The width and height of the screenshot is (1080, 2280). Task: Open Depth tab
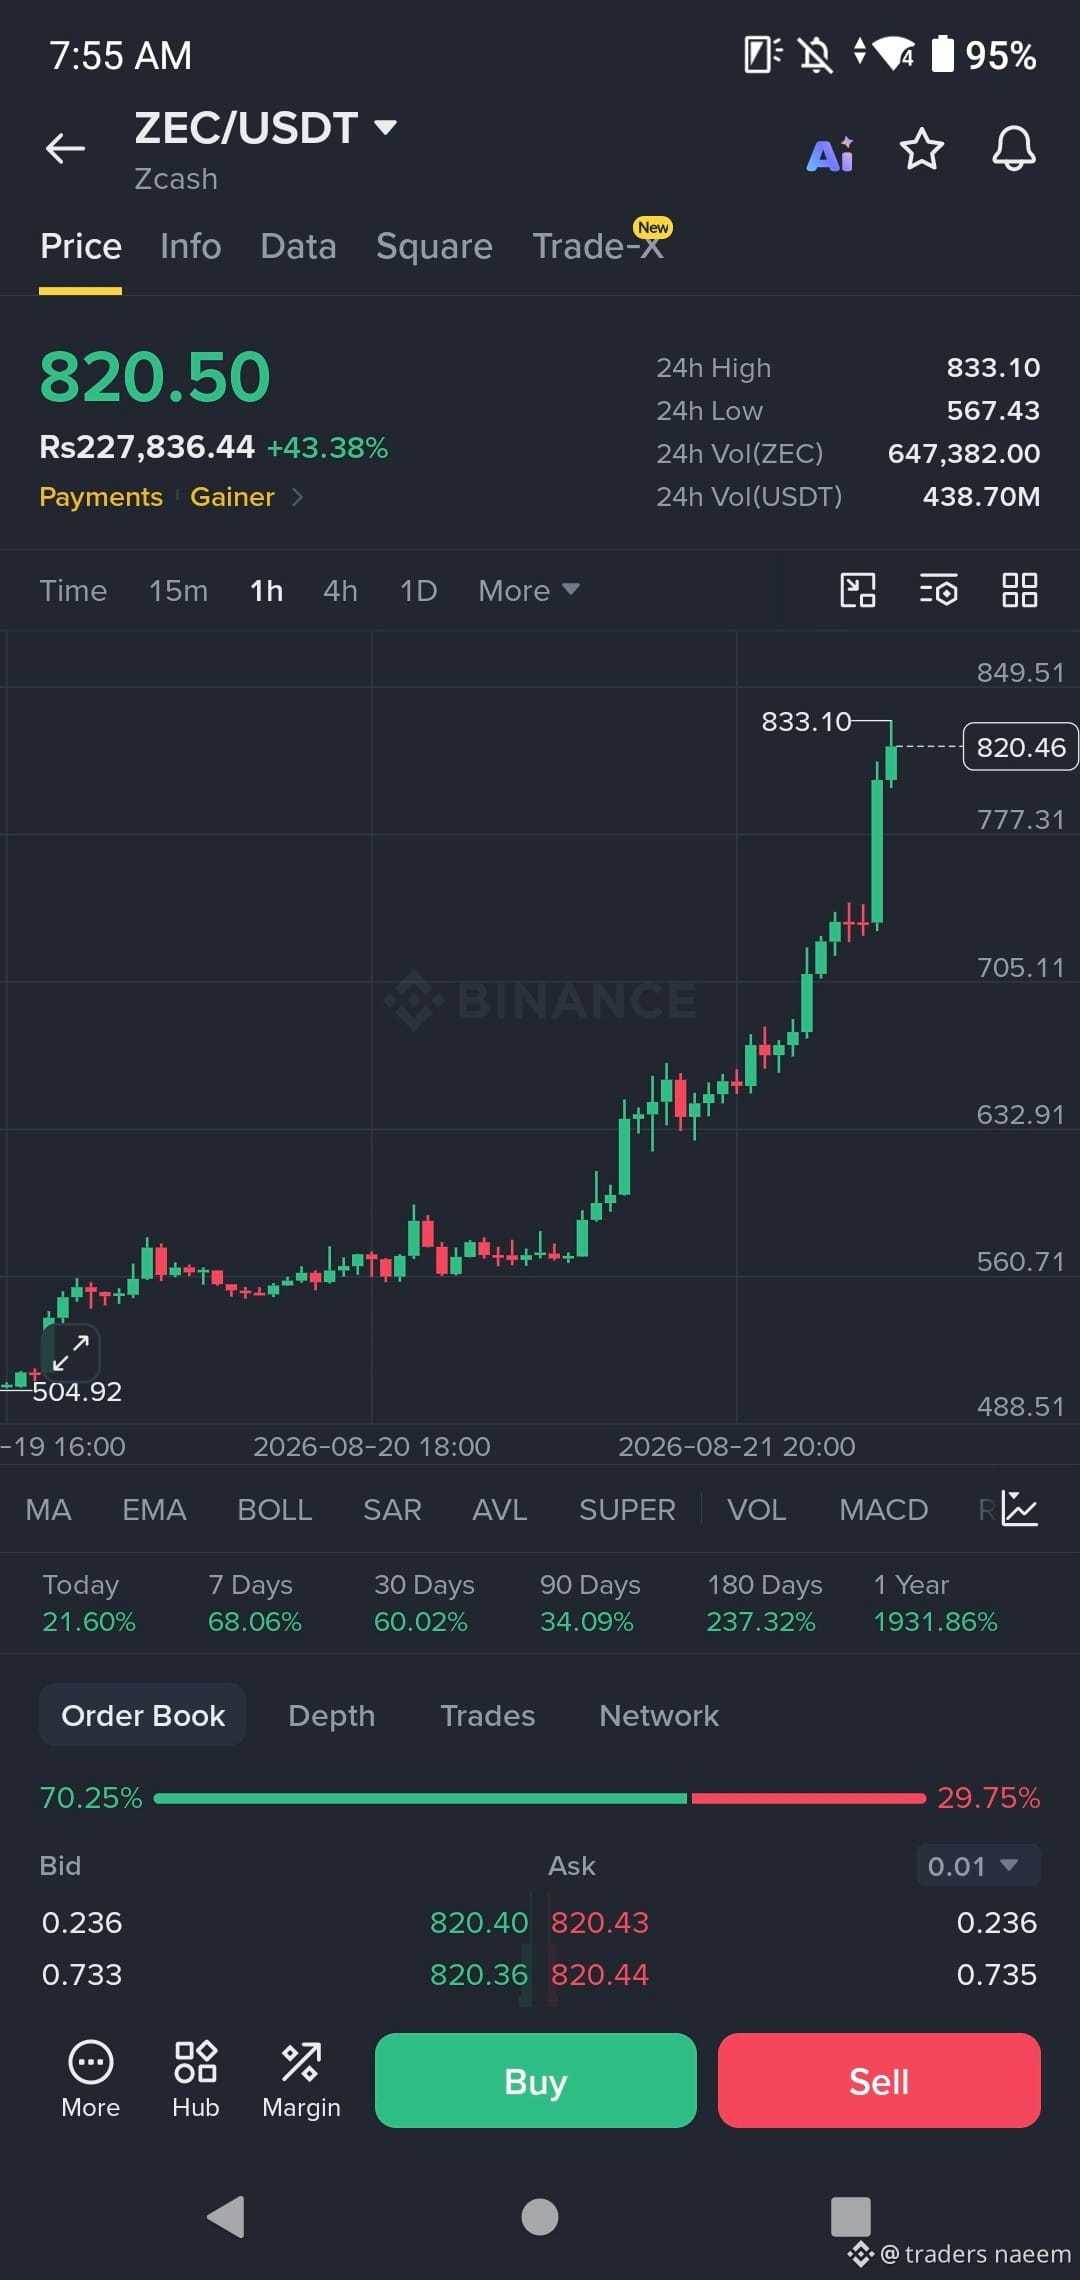click(331, 1716)
